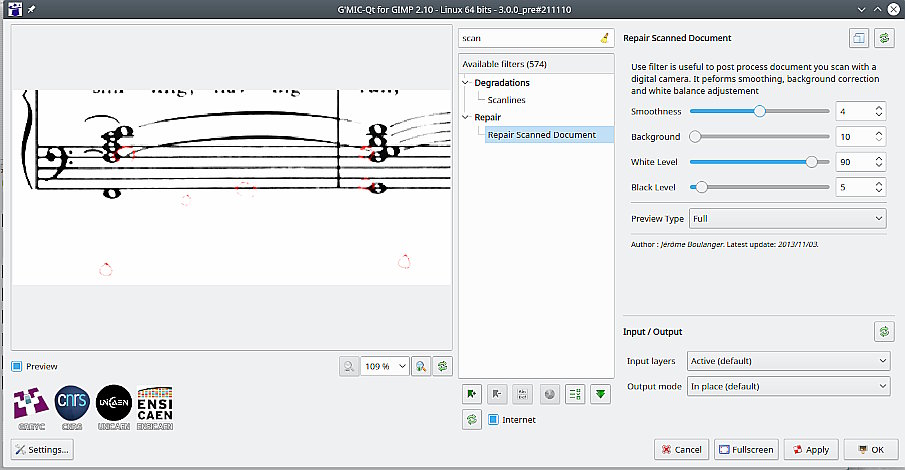Click the Smoothness slider handle
Viewport: 905px width, 470px height.
coord(760,111)
